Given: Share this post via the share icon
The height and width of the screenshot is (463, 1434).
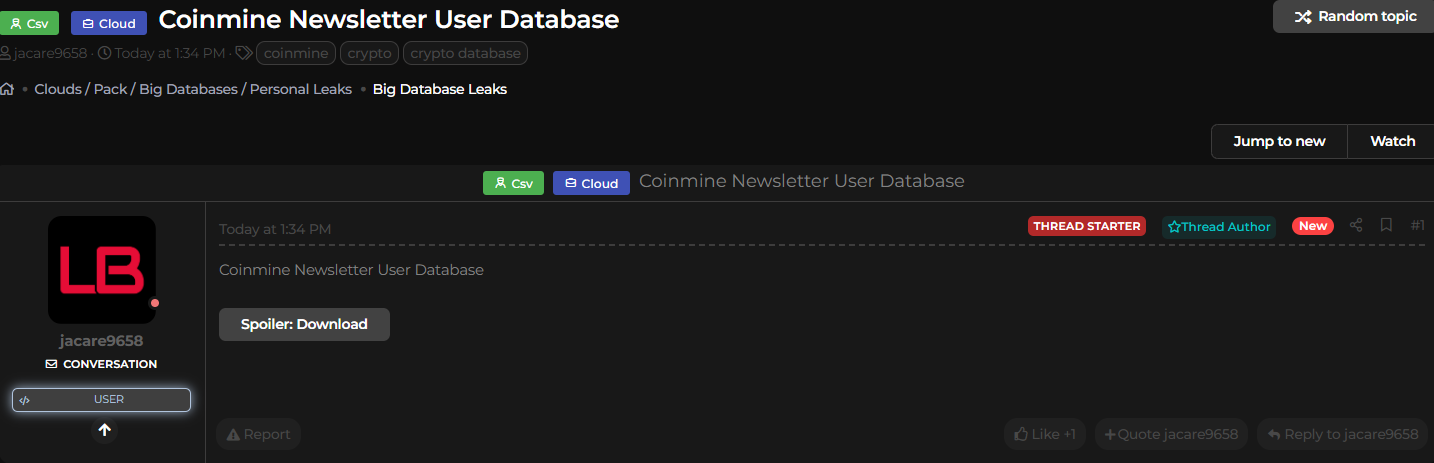Looking at the screenshot, I should click(x=1356, y=225).
